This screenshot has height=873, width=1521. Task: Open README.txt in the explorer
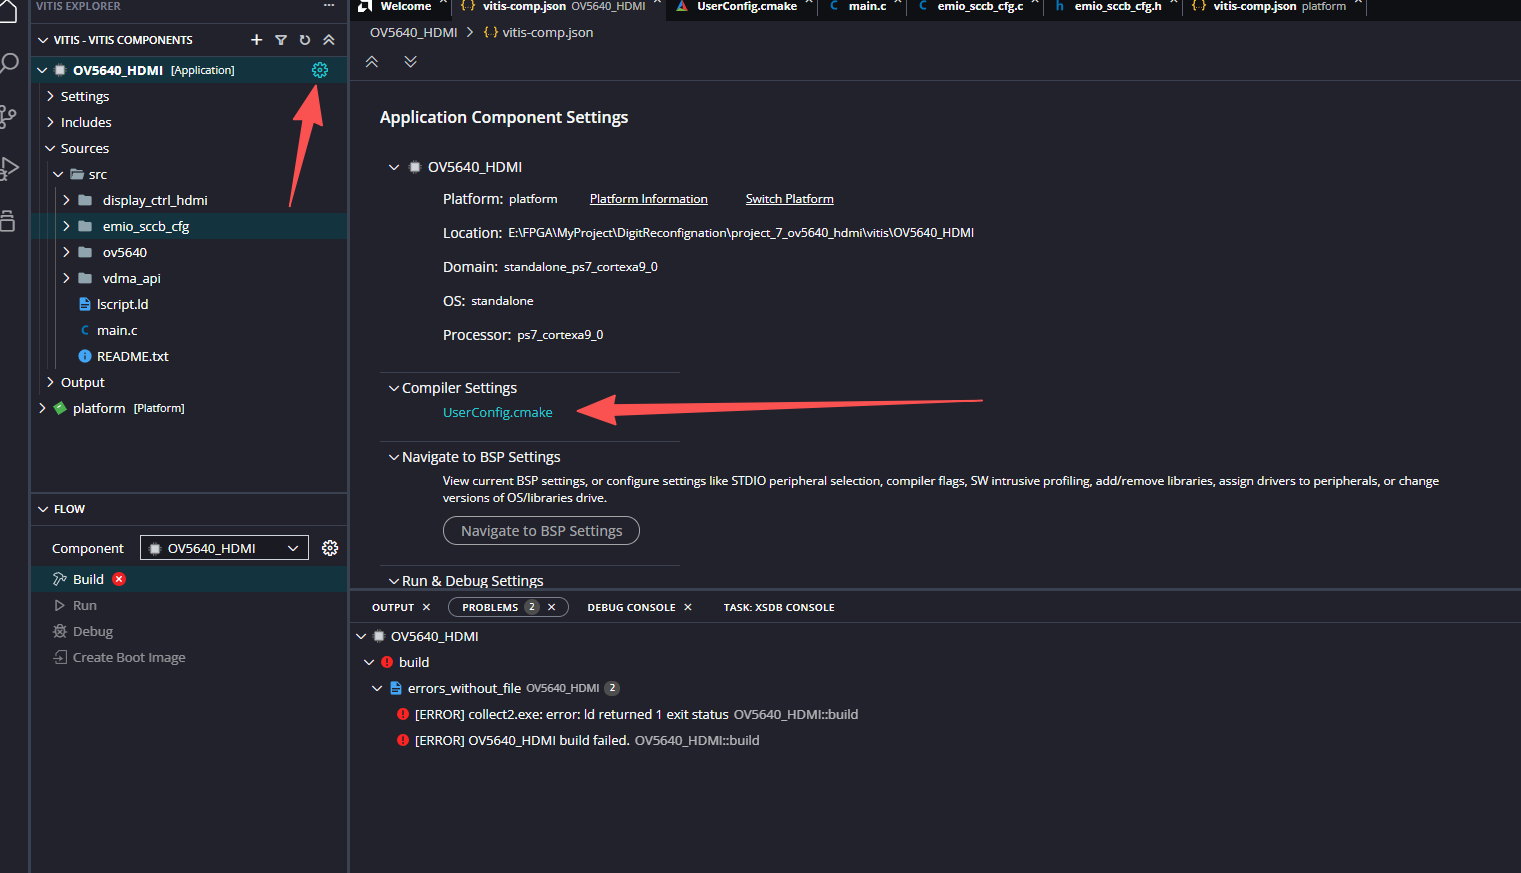pos(132,356)
